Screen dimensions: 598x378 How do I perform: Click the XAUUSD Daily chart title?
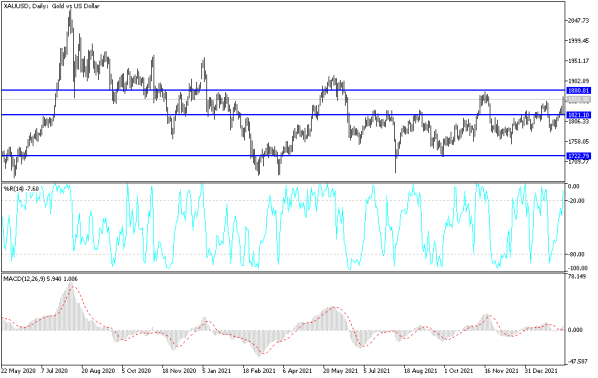click(51, 6)
